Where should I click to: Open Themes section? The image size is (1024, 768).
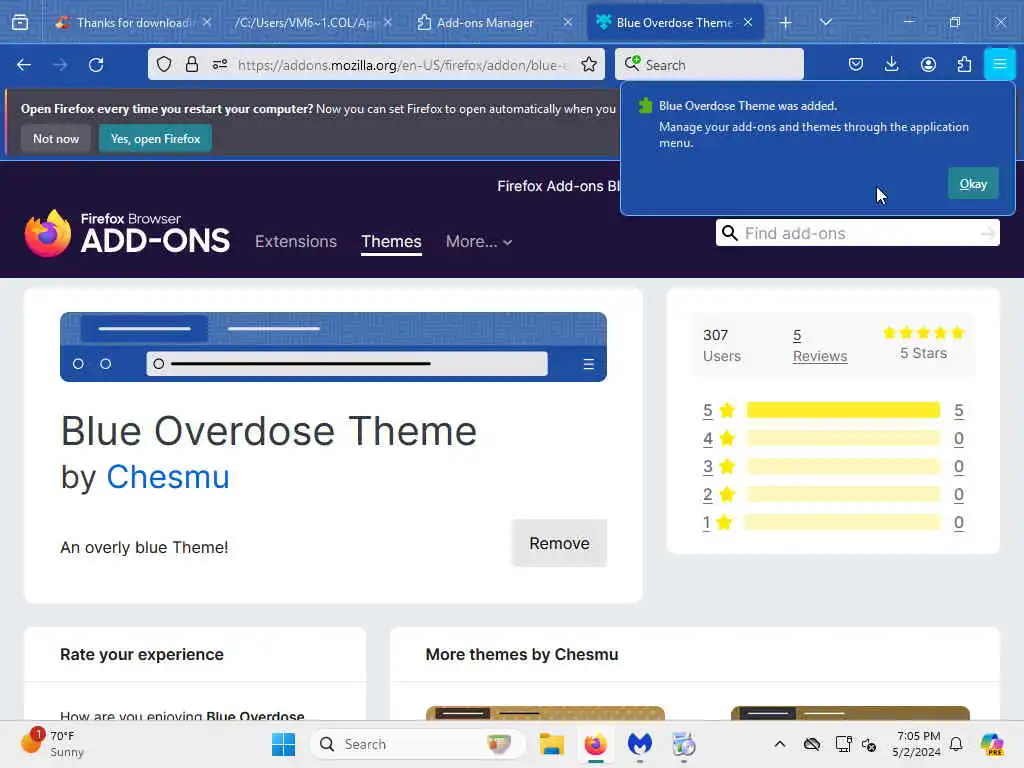click(x=391, y=242)
